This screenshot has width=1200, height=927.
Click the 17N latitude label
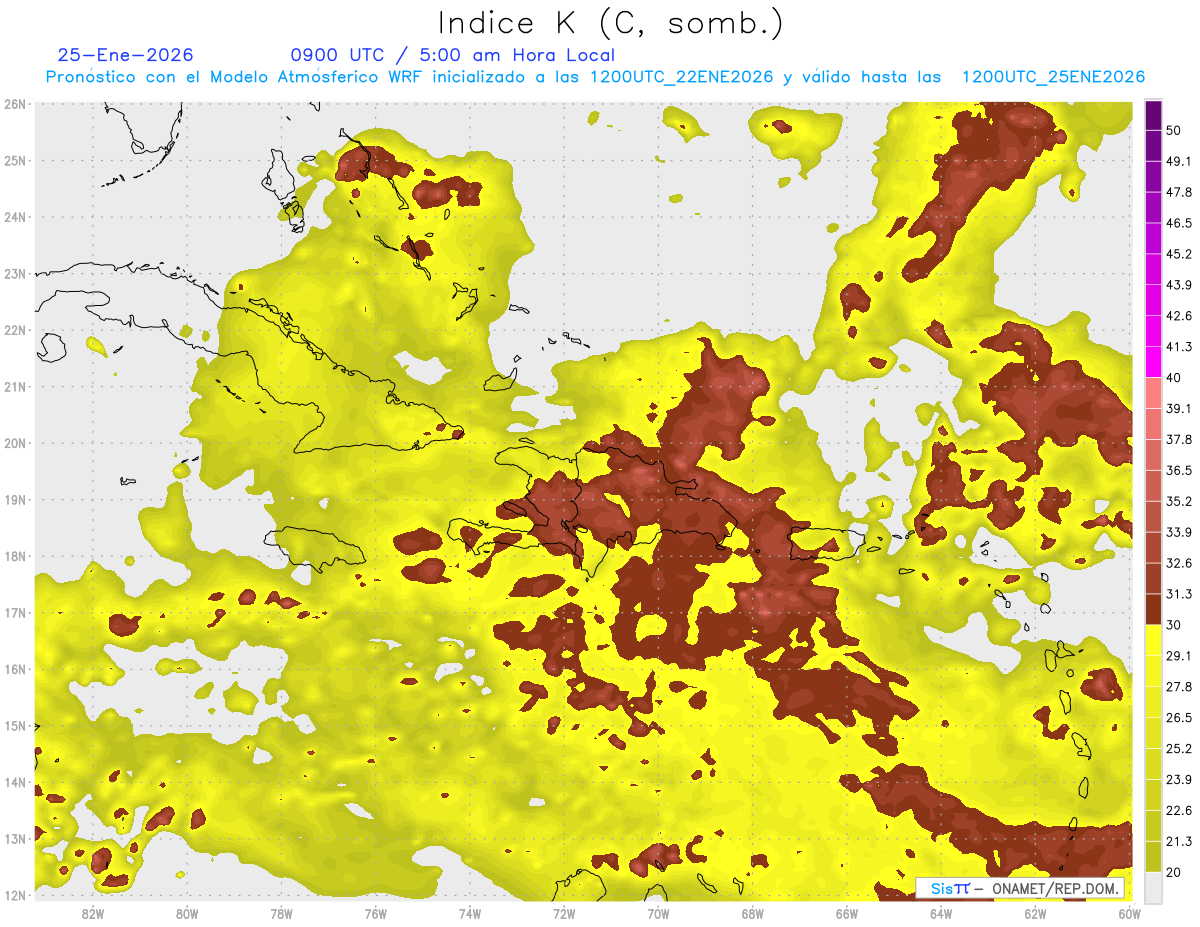pos(14,612)
